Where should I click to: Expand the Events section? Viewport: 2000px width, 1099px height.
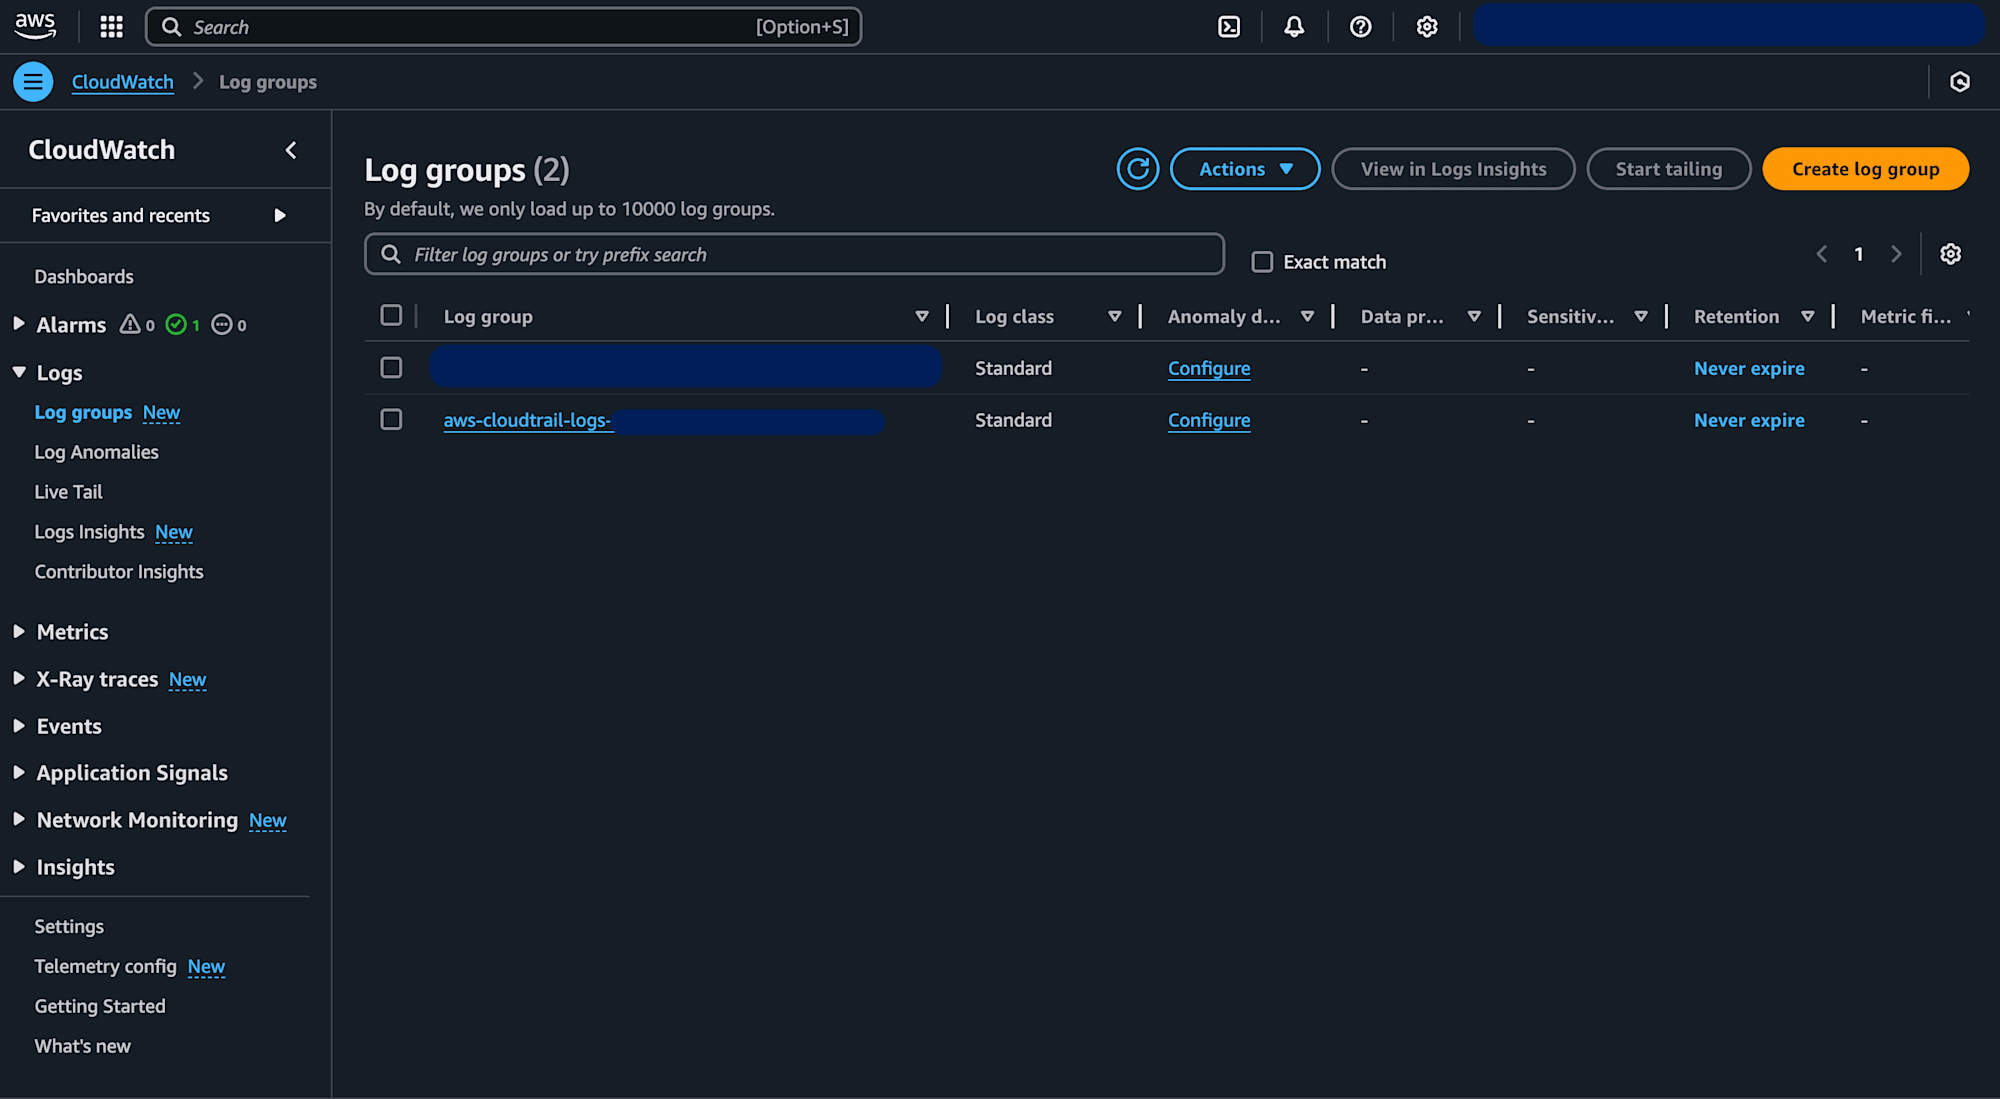(x=19, y=725)
